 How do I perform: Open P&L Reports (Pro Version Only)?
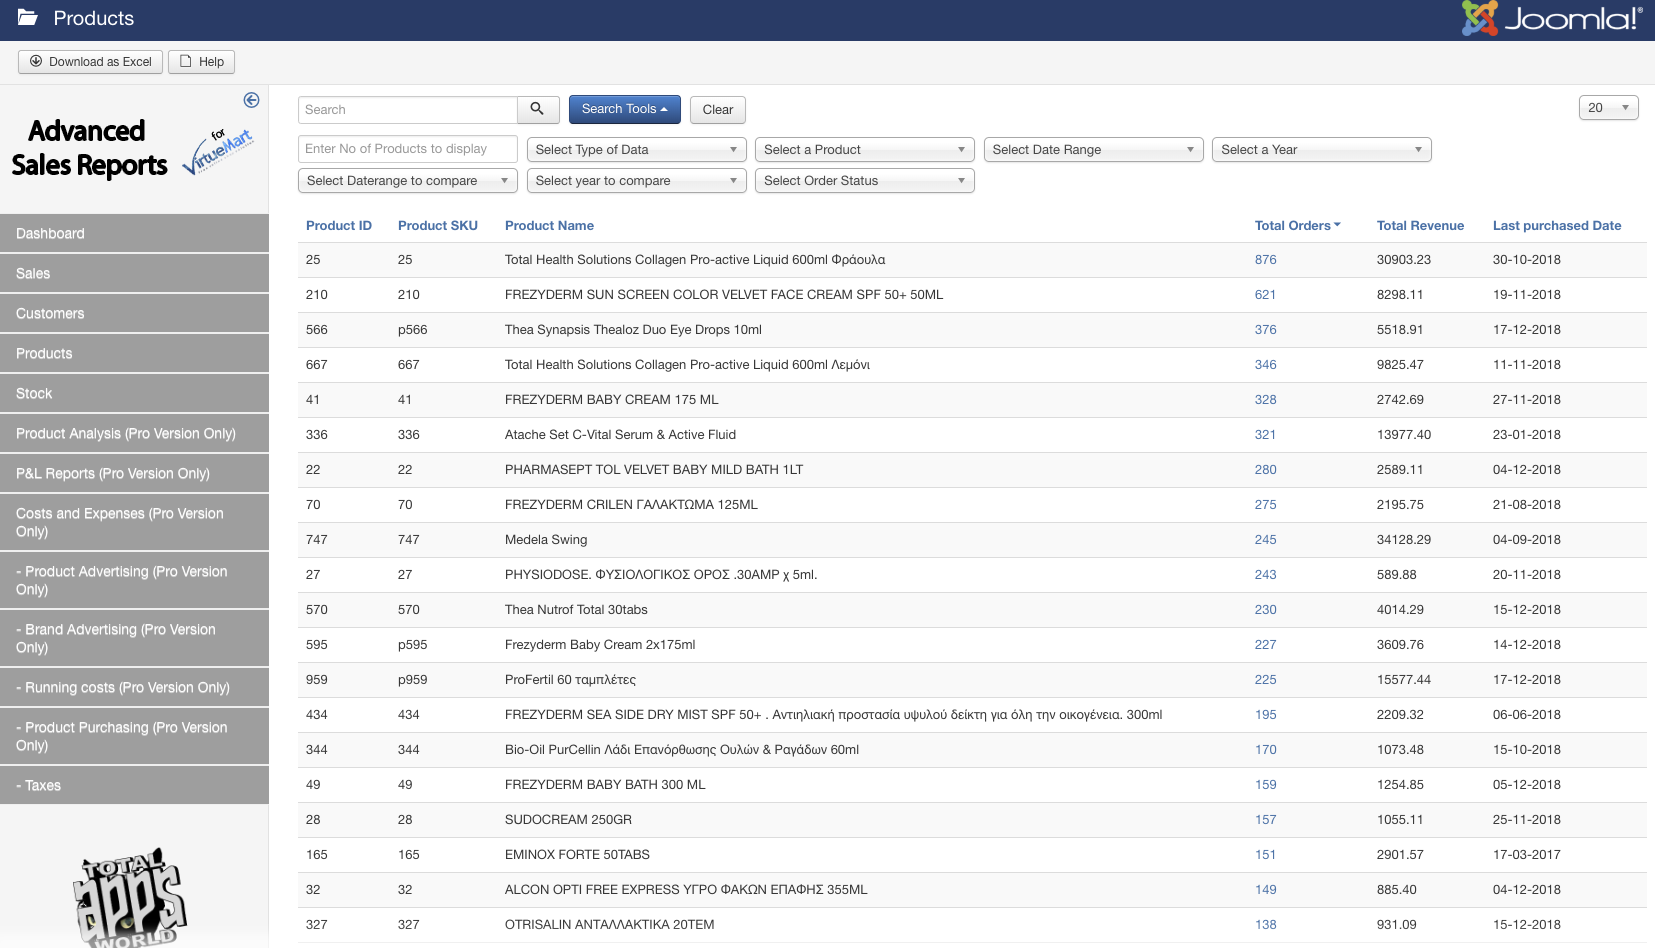[134, 473]
